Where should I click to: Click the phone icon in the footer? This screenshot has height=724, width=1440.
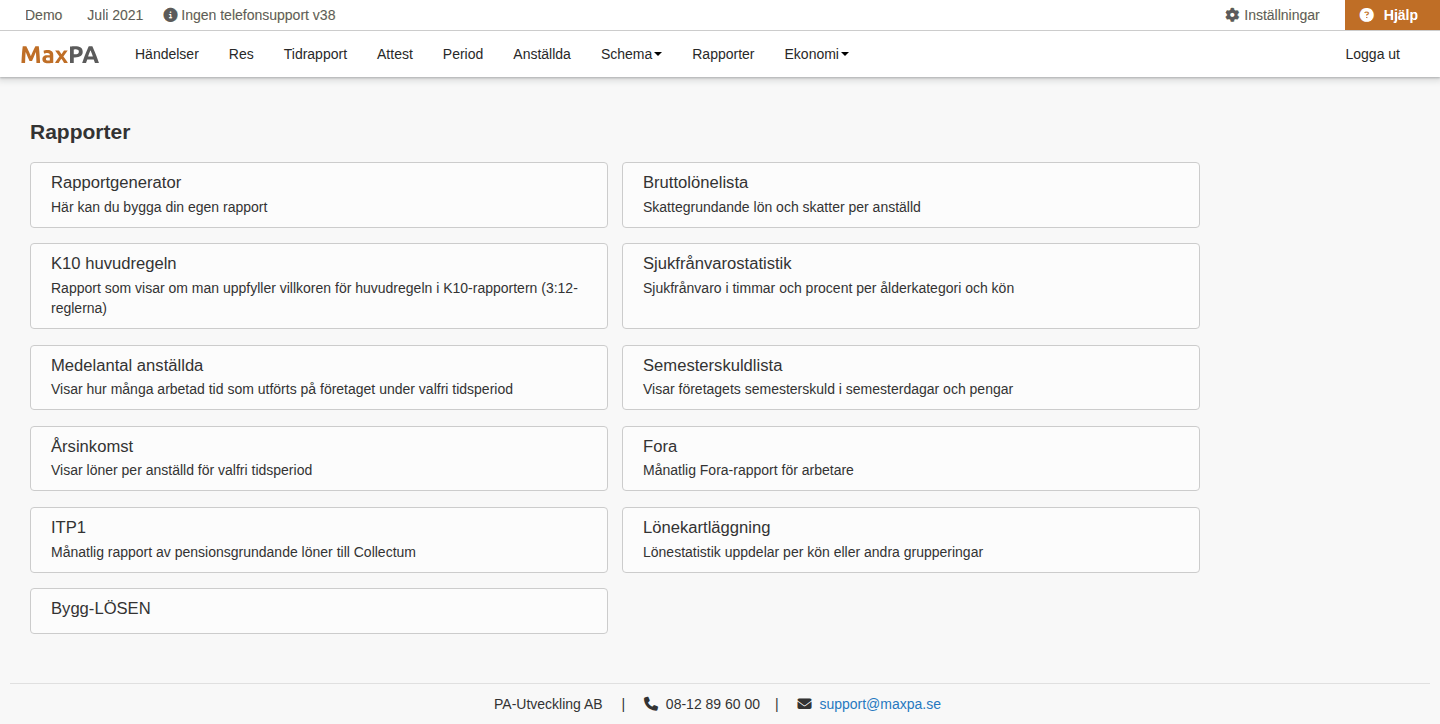click(651, 704)
